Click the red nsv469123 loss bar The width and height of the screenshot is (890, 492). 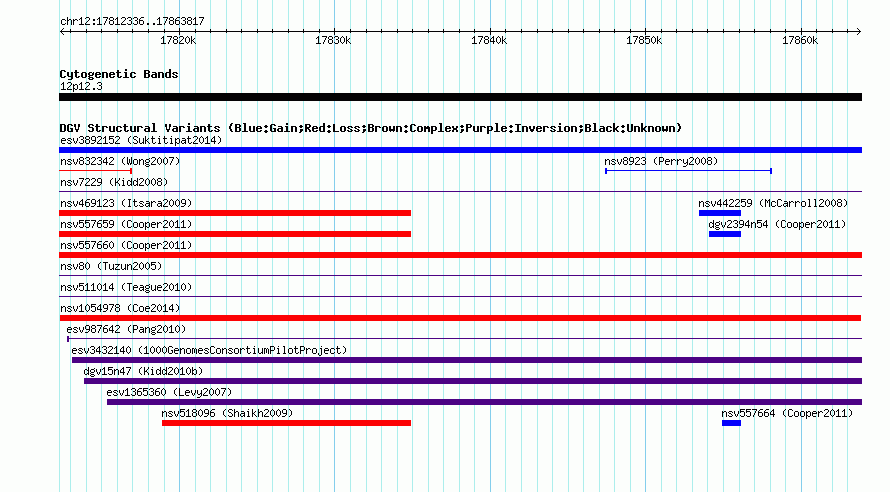pyautogui.click(x=235, y=213)
